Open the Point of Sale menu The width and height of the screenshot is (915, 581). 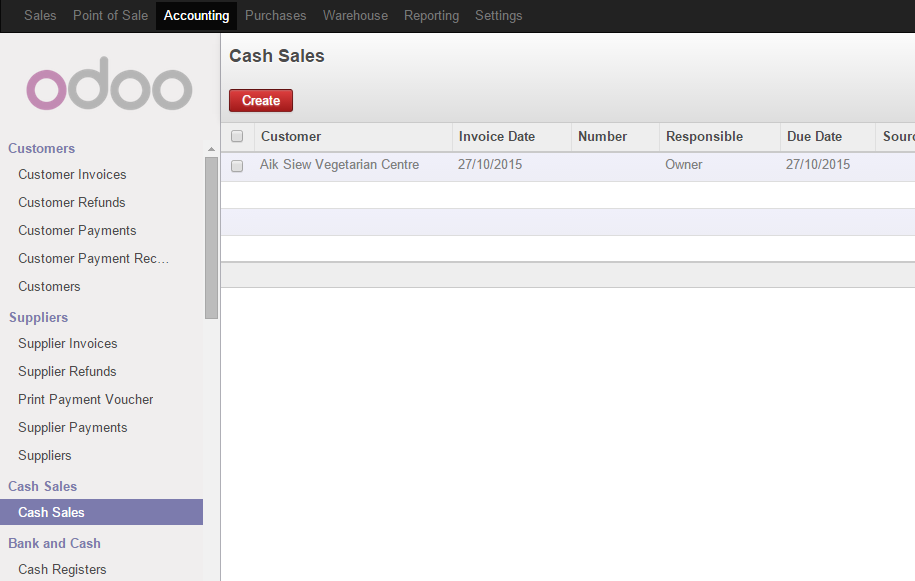point(110,15)
